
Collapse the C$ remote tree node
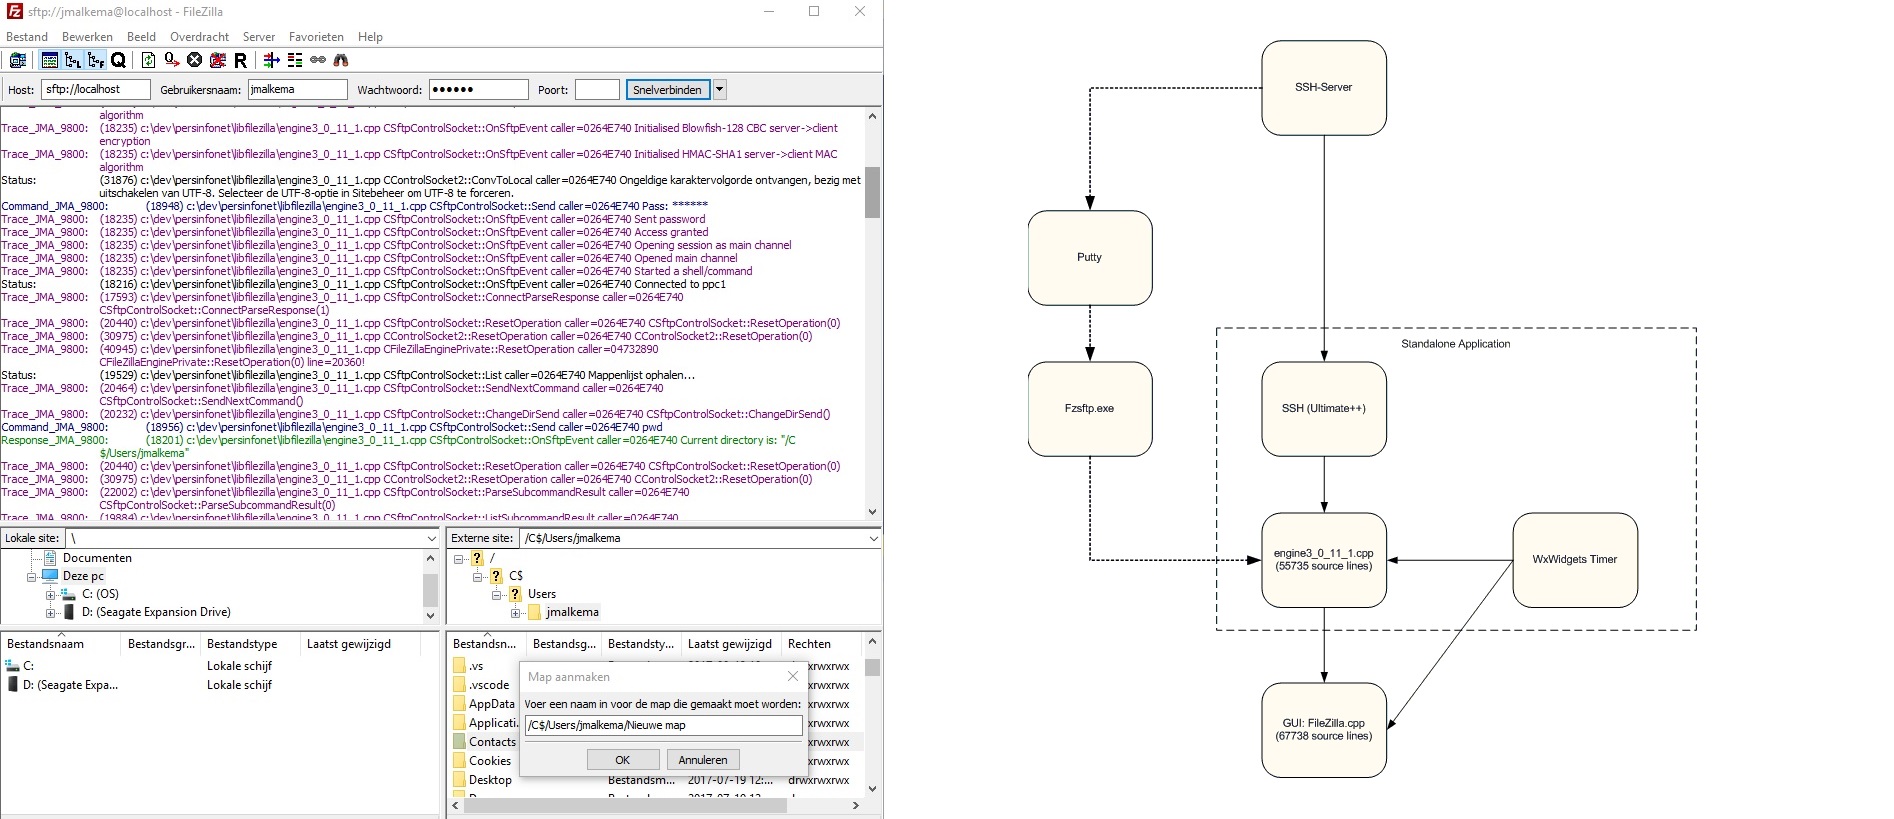pyautogui.click(x=477, y=577)
